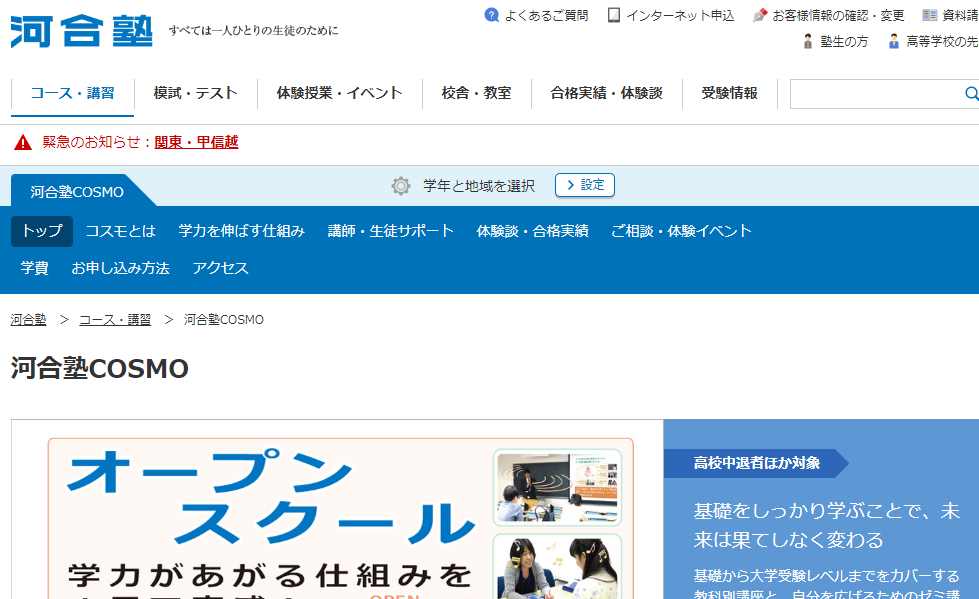
Task: Click the 河合塾COSMO page heading
Action: (100, 369)
